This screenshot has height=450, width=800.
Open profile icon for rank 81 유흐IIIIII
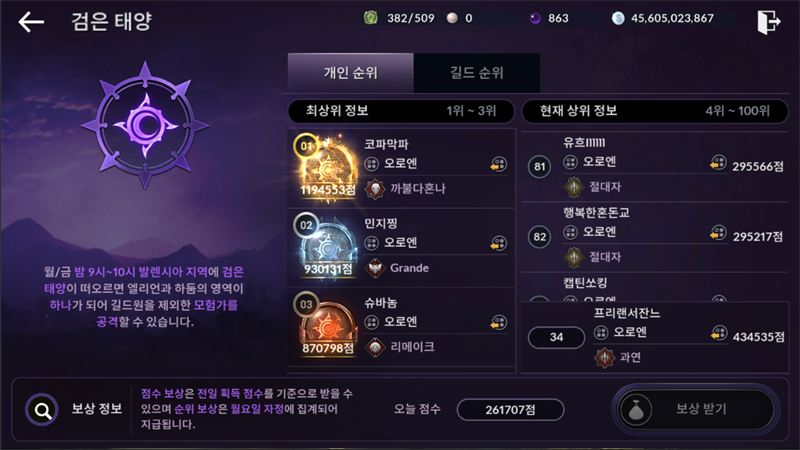(x=718, y=163)
